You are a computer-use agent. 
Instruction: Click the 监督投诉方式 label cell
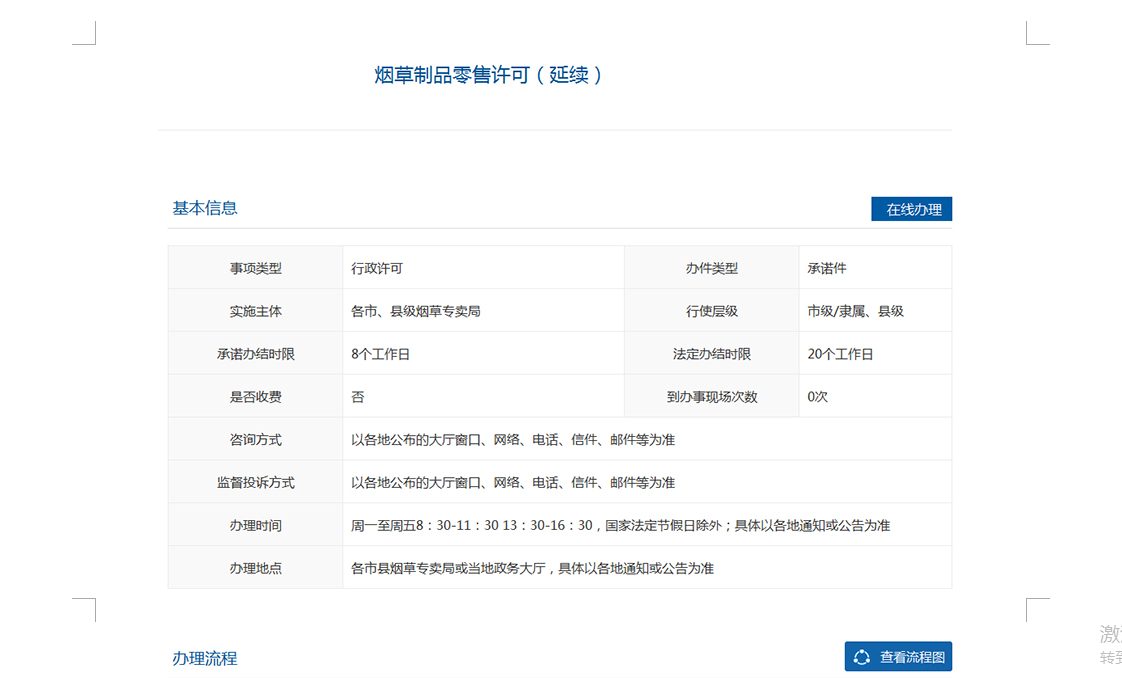pyautogui.click(x=255, y=482)
